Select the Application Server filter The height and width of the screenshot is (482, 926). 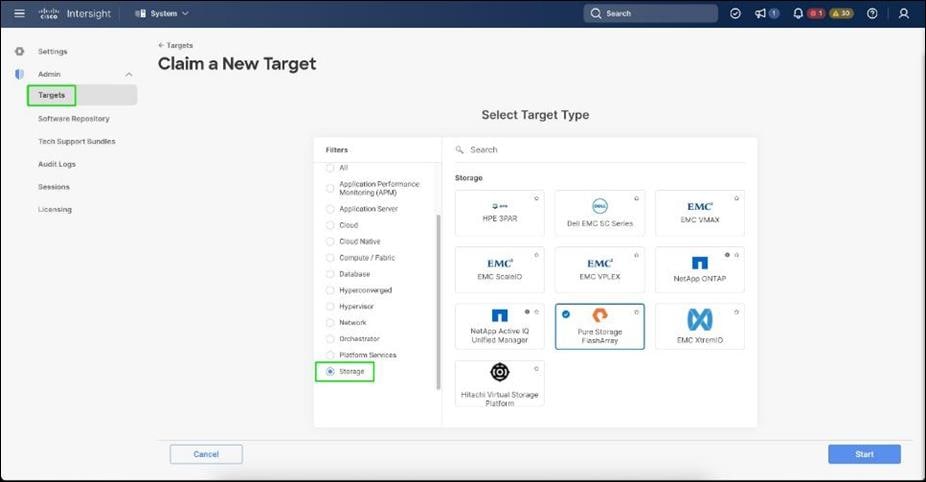tap(330, 209)
